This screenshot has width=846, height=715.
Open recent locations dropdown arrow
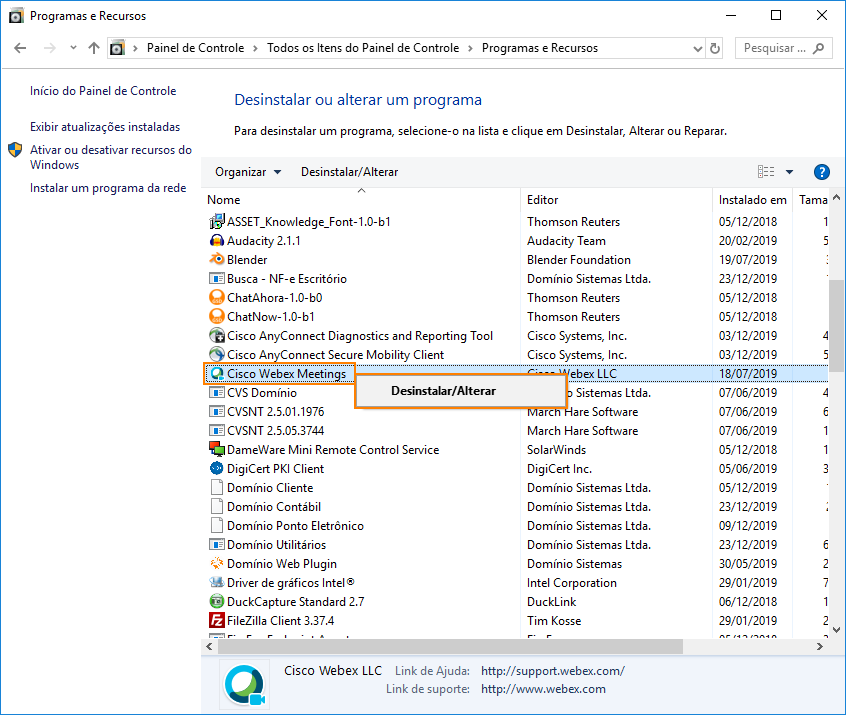pyautogui.click(x=73, y=48)
